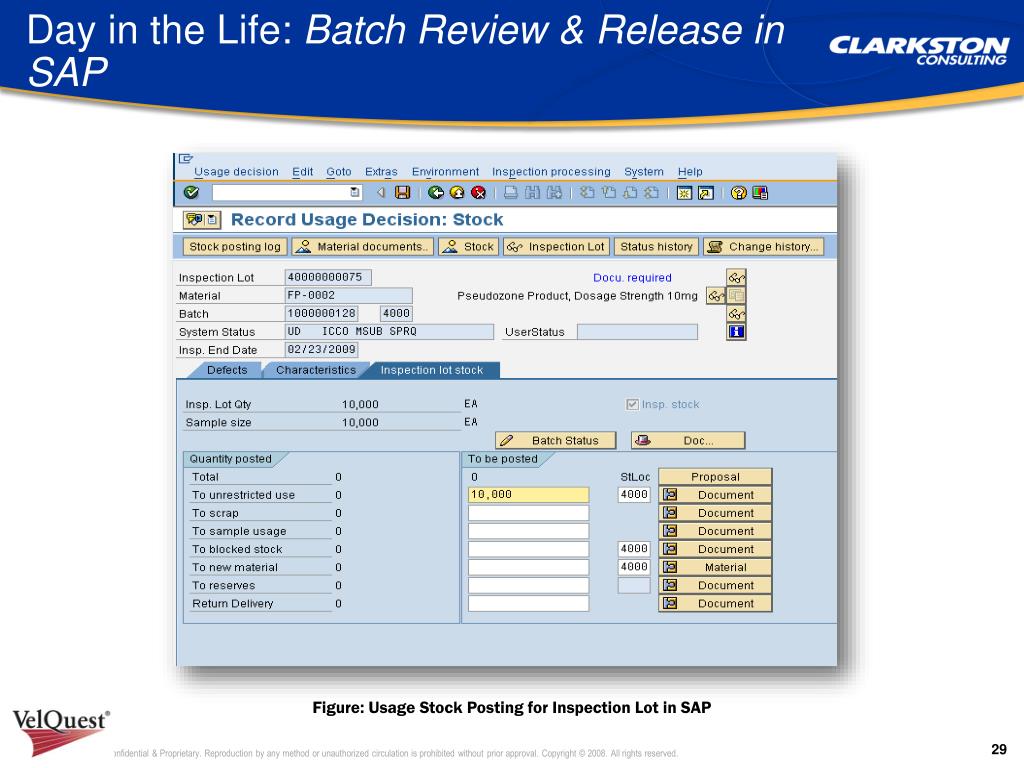
Task: Click the StLoc 4000 field for new material
Action: pos(634,568)
